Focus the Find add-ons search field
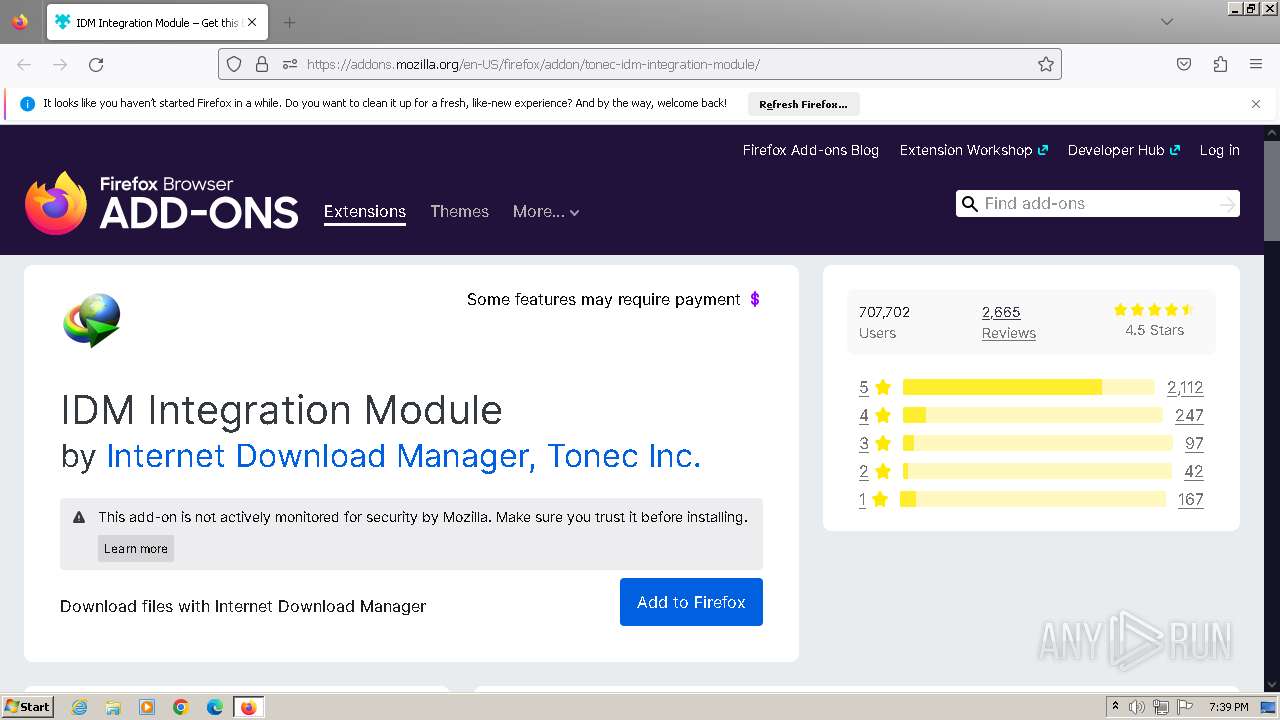1280x720 pixels. (1097, 203)
